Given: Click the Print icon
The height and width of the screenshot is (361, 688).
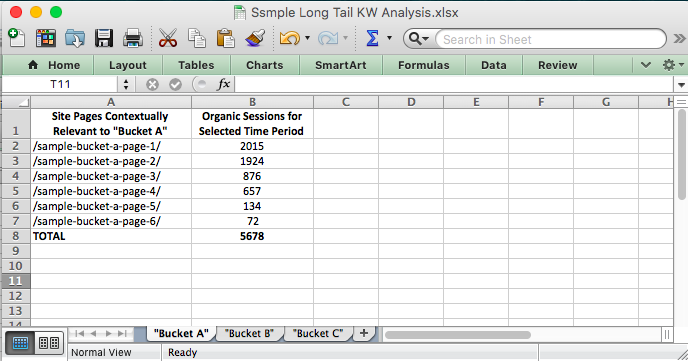Looking at the screenshot, I should tap(133, 39).
